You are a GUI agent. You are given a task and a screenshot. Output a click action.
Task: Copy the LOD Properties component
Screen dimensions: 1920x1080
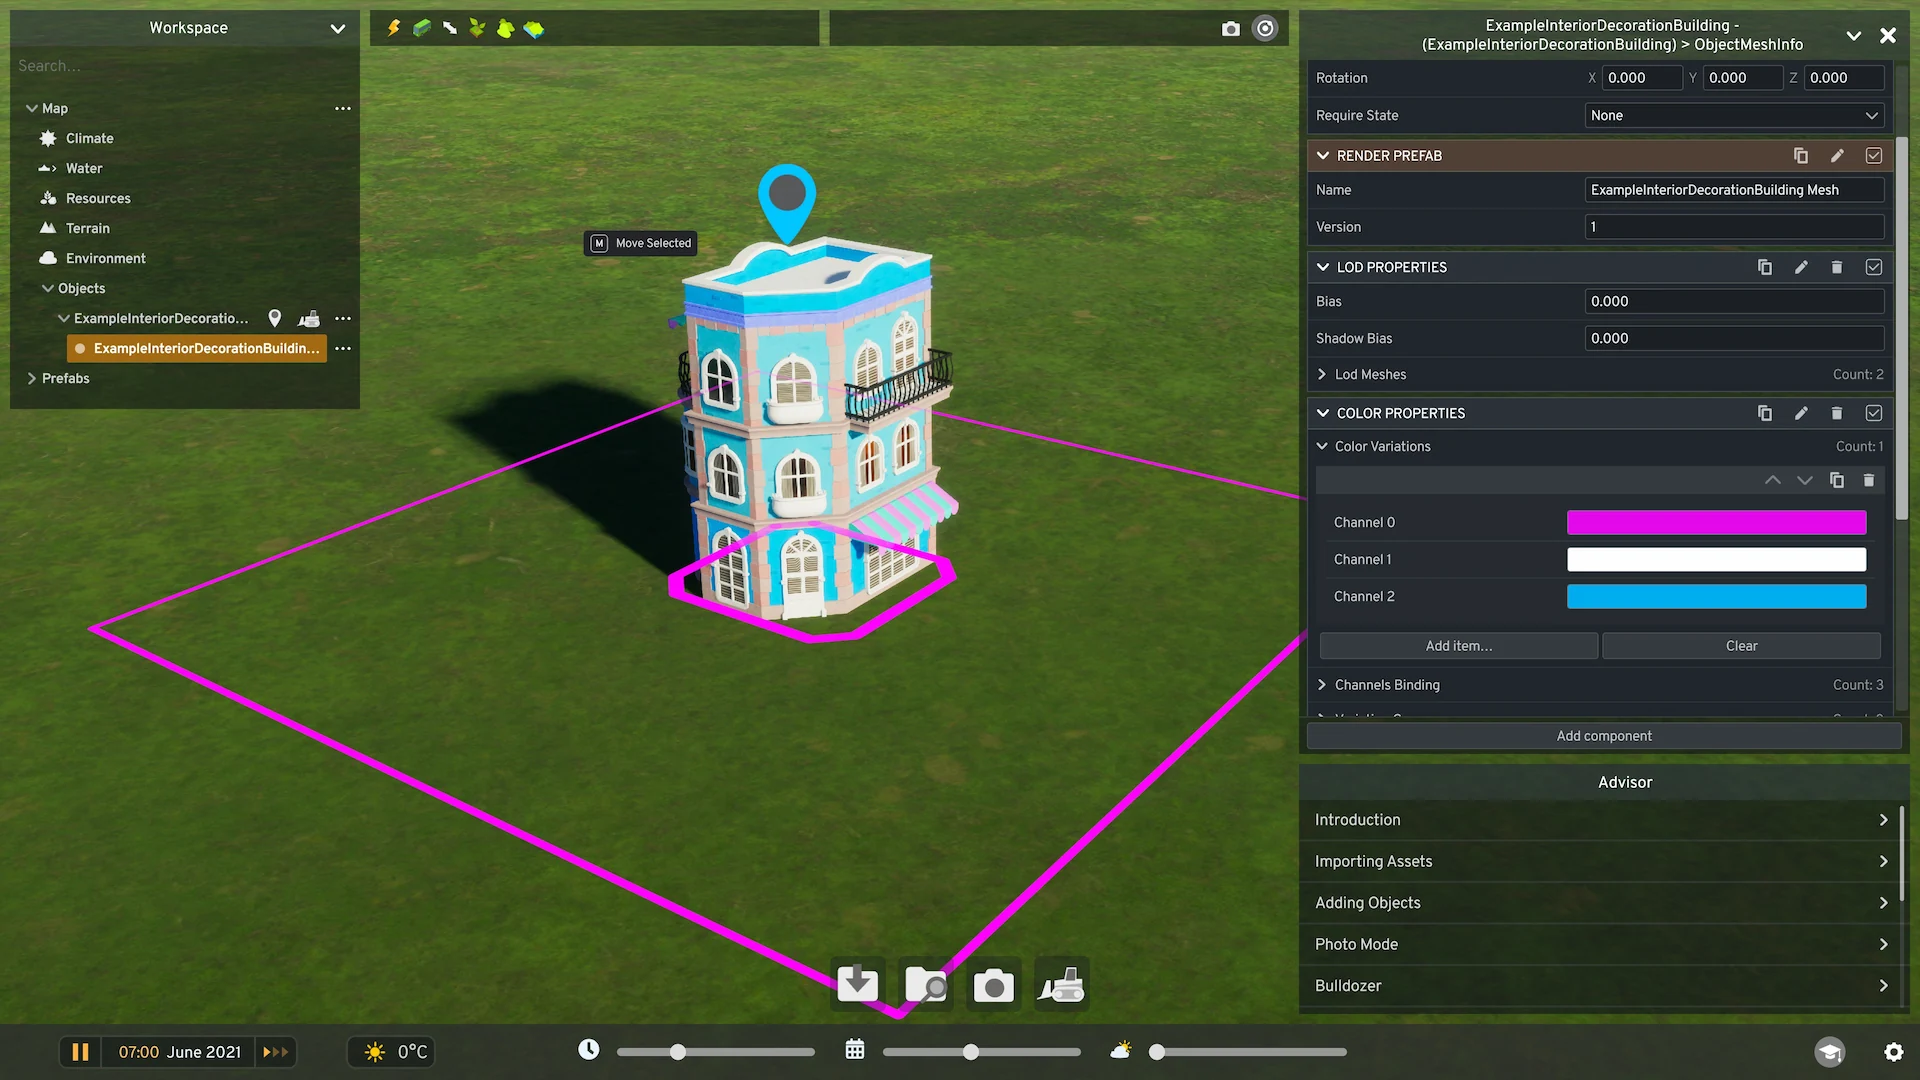[x=1765, y=267]
